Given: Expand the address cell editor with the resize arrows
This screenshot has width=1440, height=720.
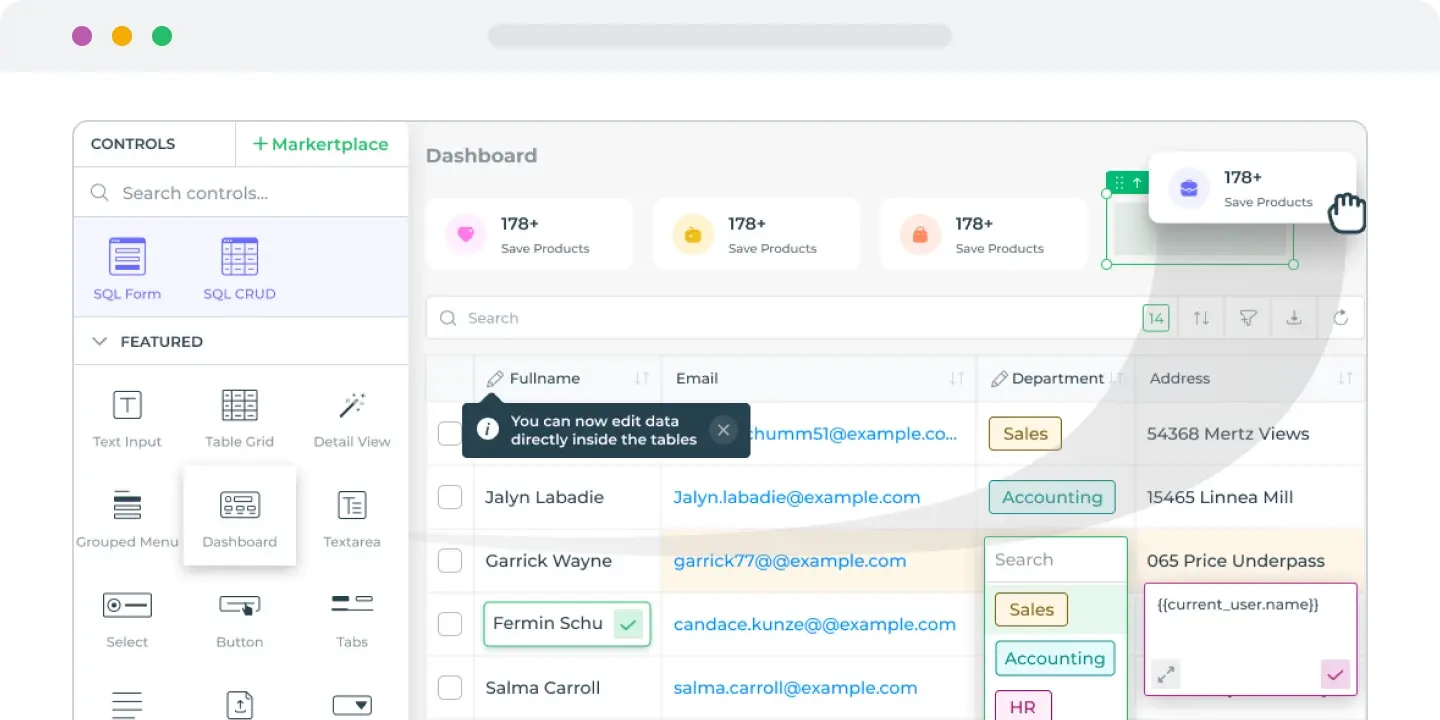Looking at the screenshot, I should coord(1165,674).
